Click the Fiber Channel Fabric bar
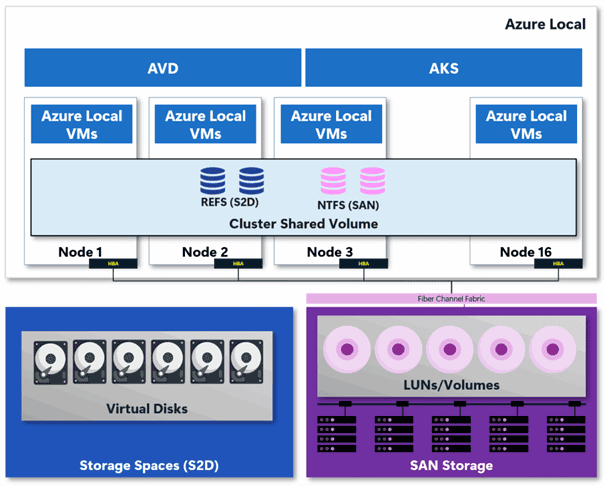 pos(452,298)
